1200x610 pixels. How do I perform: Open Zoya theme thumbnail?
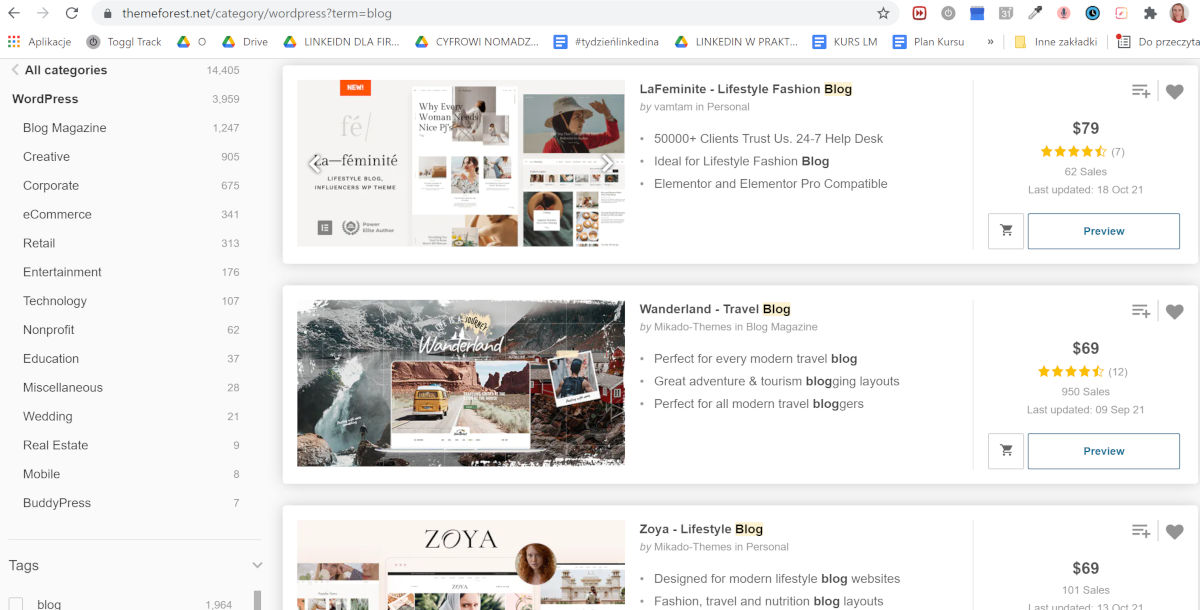[x=461, y=565]
